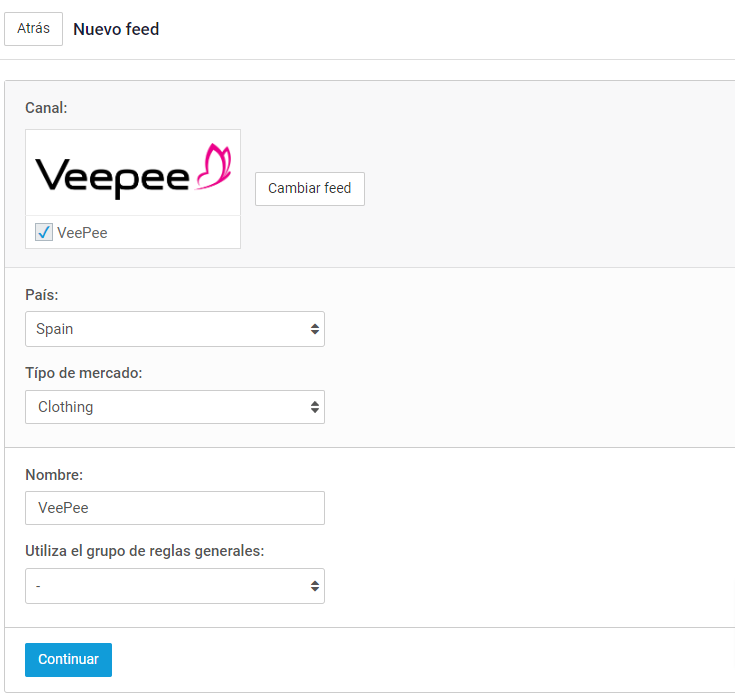Click the up-down arrows on the Clothing selector
735x695 pixels.
(315, 407)
